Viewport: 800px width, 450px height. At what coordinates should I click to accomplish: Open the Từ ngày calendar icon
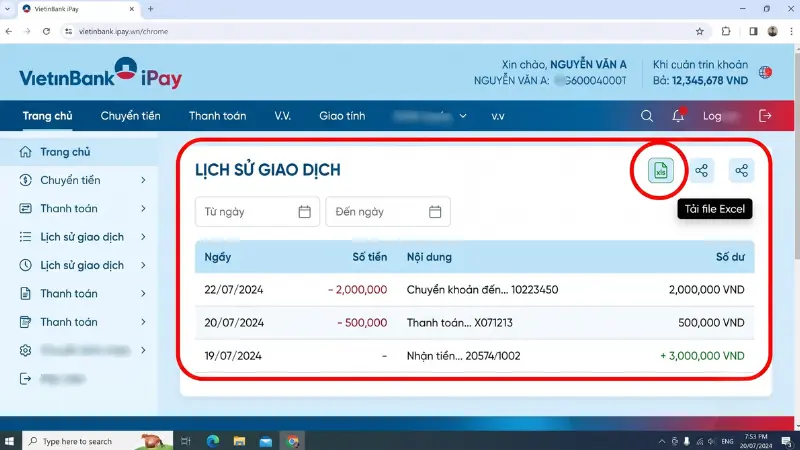point(305,212)
